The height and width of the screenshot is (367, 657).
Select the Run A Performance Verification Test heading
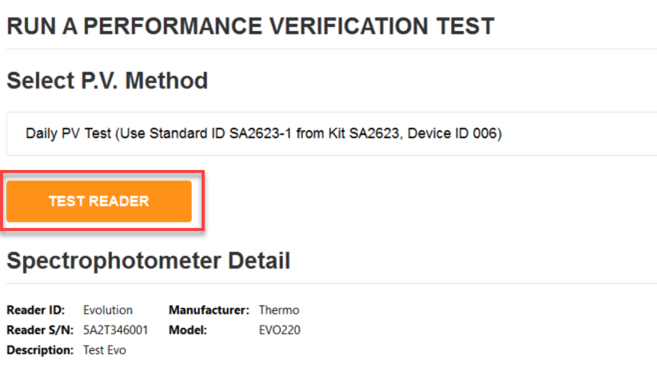(251, 26)
